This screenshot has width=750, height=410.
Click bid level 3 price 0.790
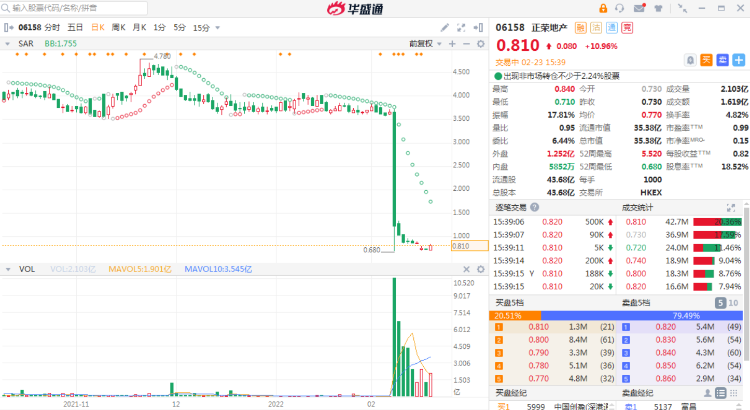coord(539,353)
